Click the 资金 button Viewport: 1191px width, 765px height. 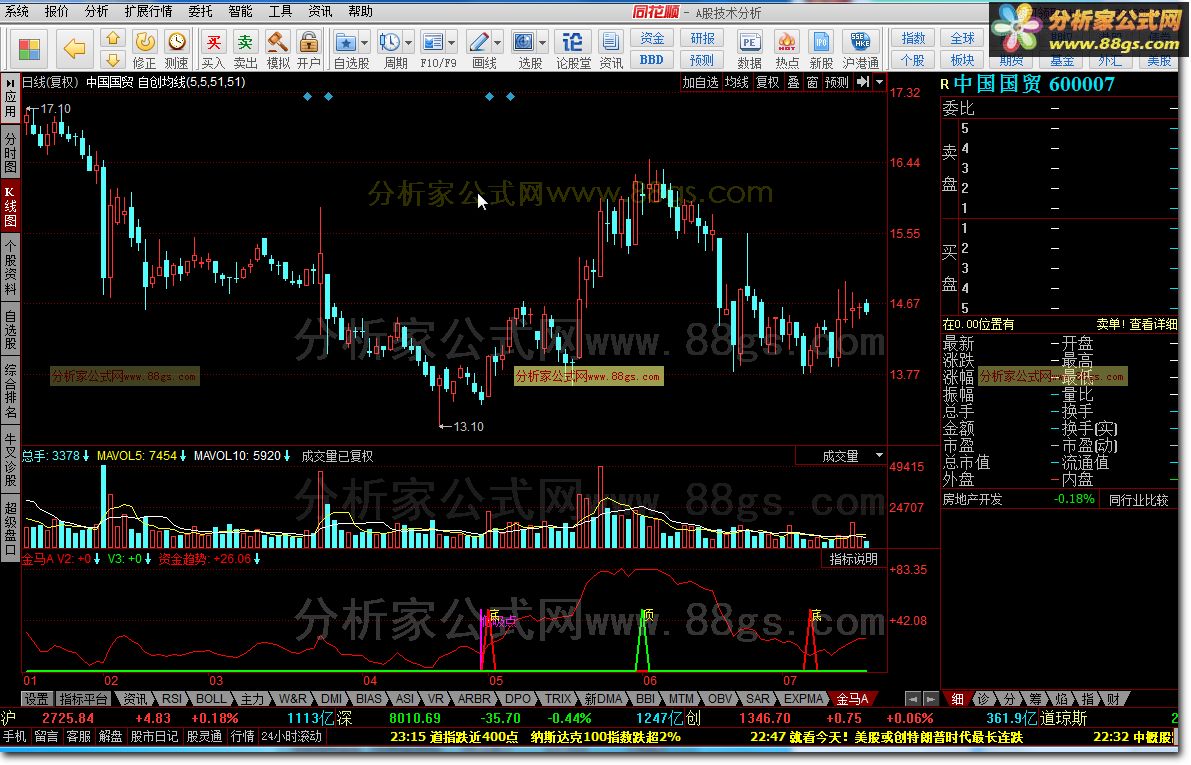pyautogui.click(x=652, y=39)
